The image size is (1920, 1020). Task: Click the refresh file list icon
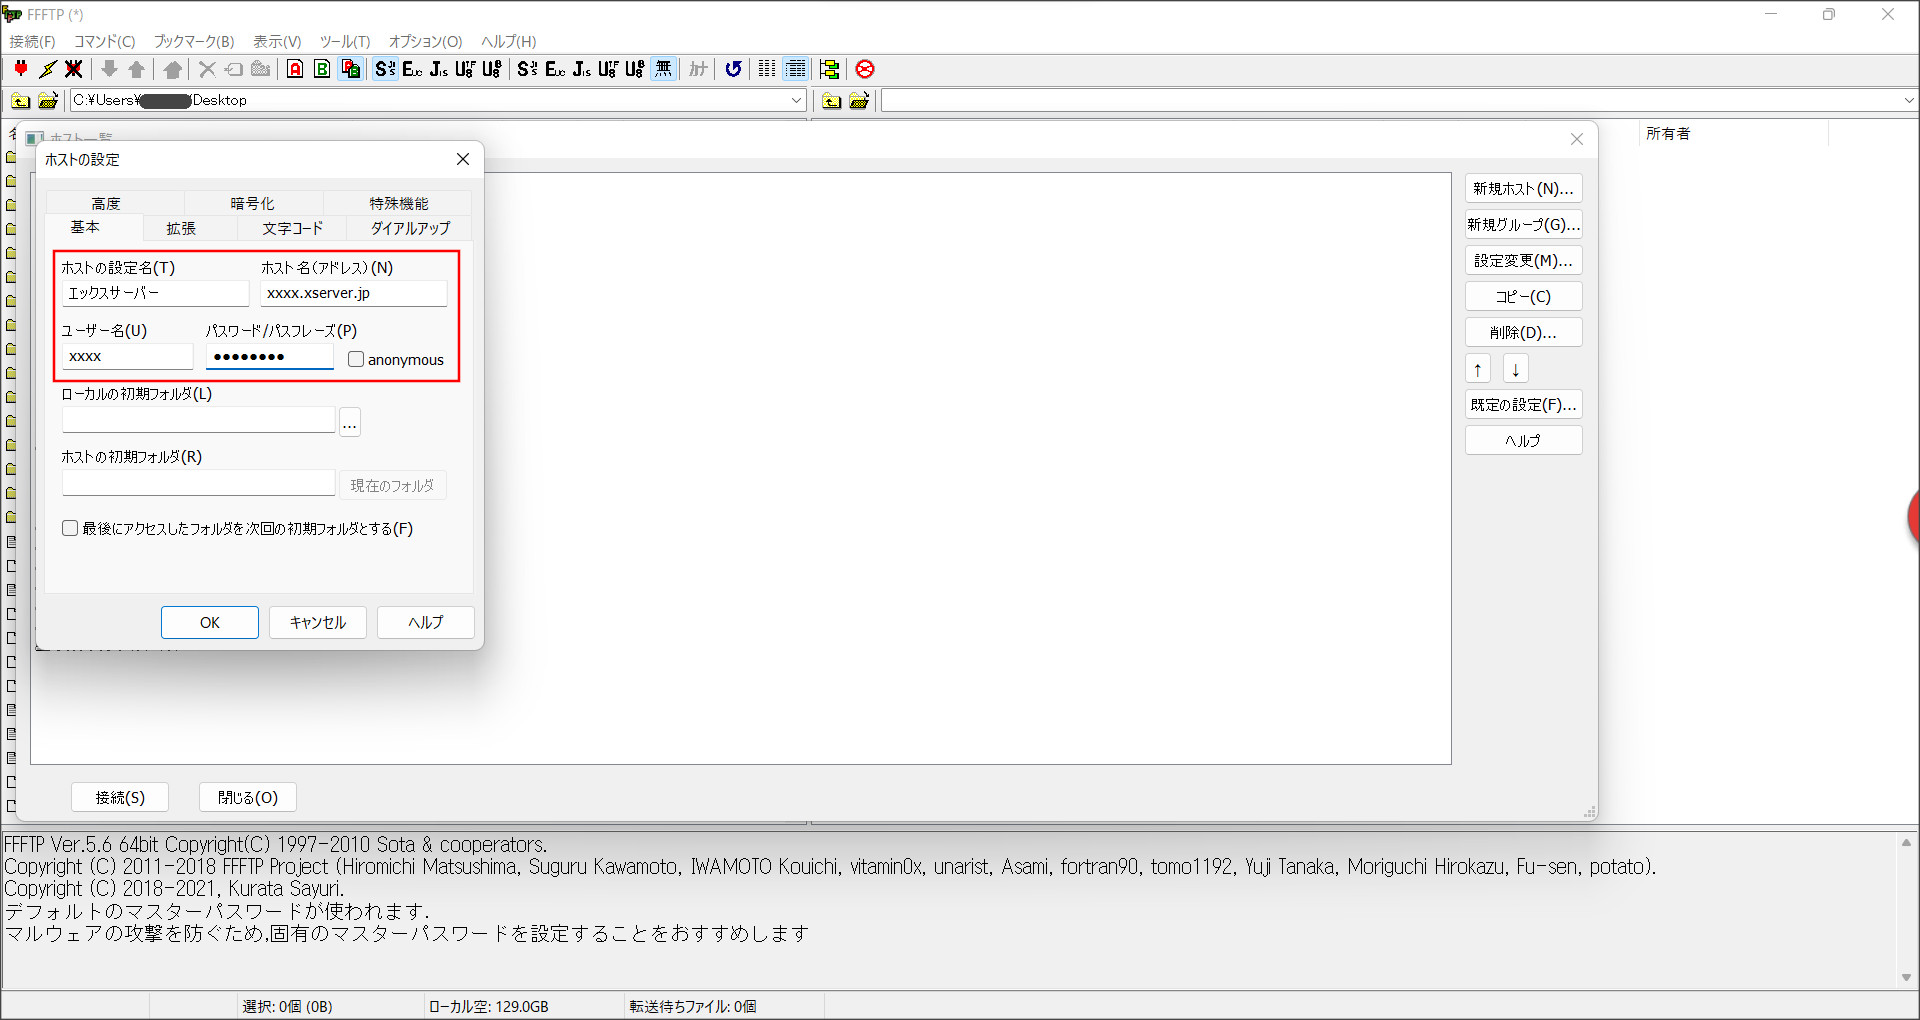pos(733,69)
